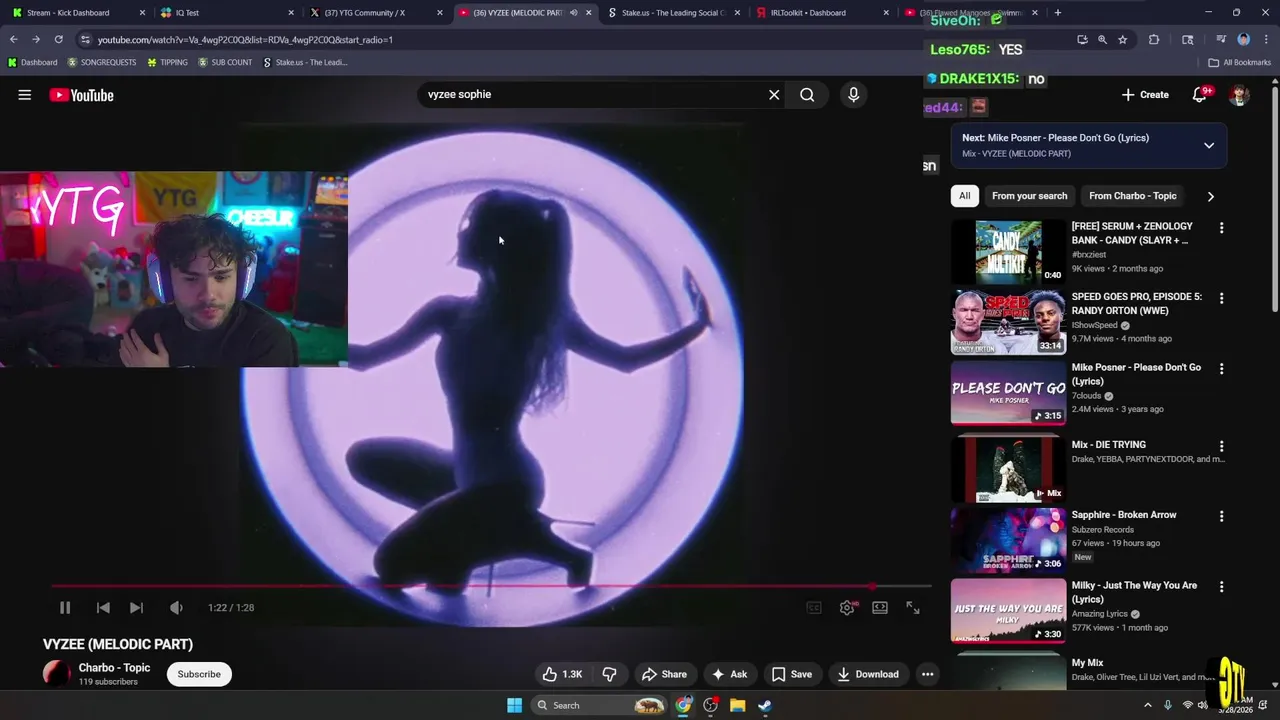Open 'Milky - Just The Way You Are' title
The image size is (1280, 720).
click(1134, 592)
